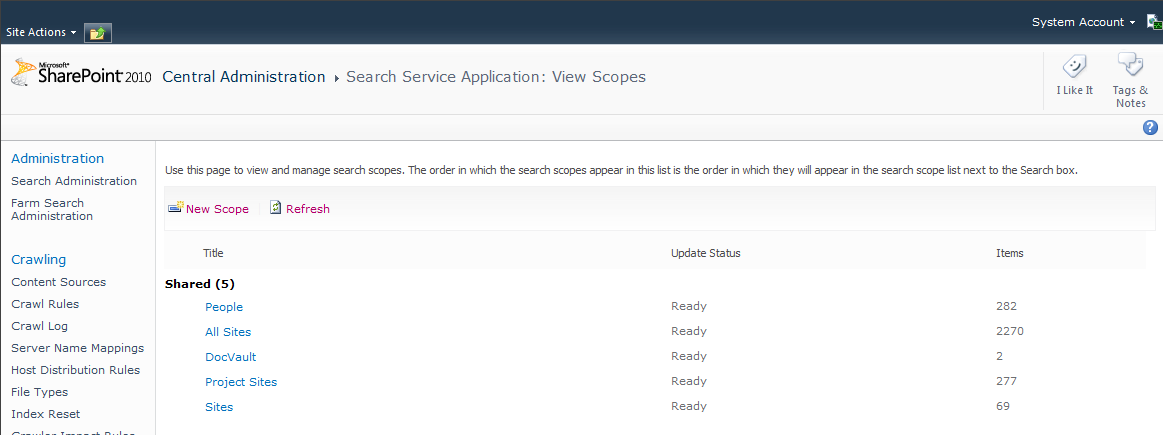Click the I Like It tag icon
The height and width of the screenshot is (435, 1163).
tap(1074, 67)
